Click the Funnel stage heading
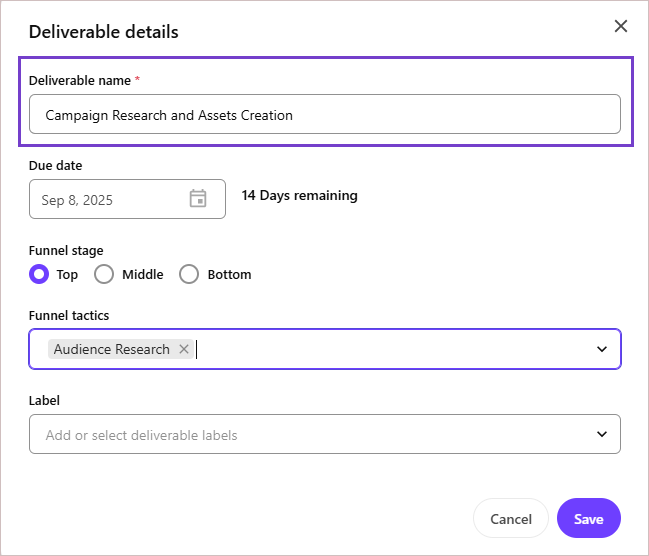Viewport: 649px width, 556px height. click(x=66, y=250)
